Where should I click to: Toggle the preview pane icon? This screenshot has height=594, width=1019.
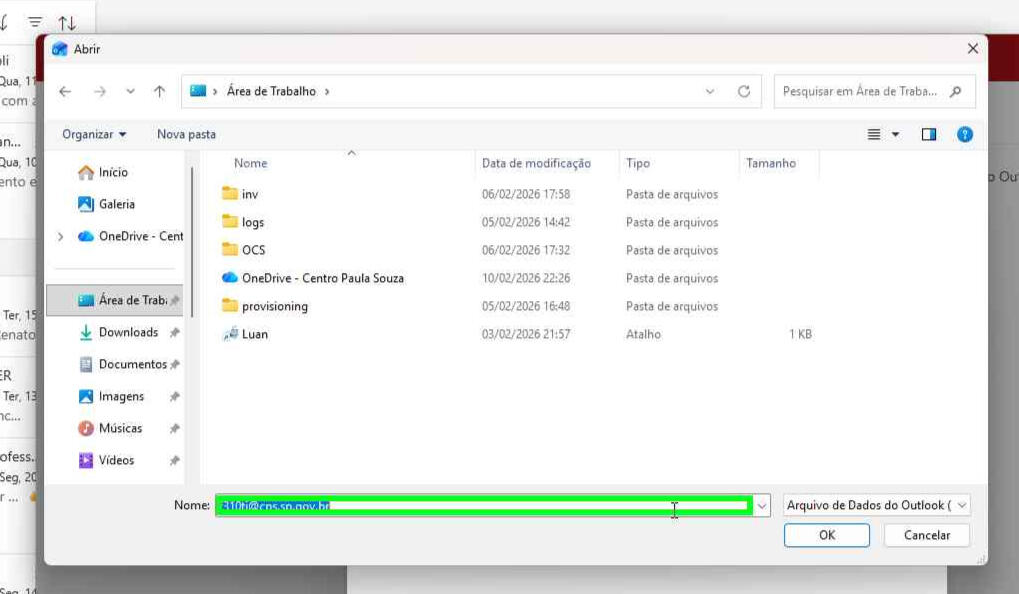click(x=928, y=134)
